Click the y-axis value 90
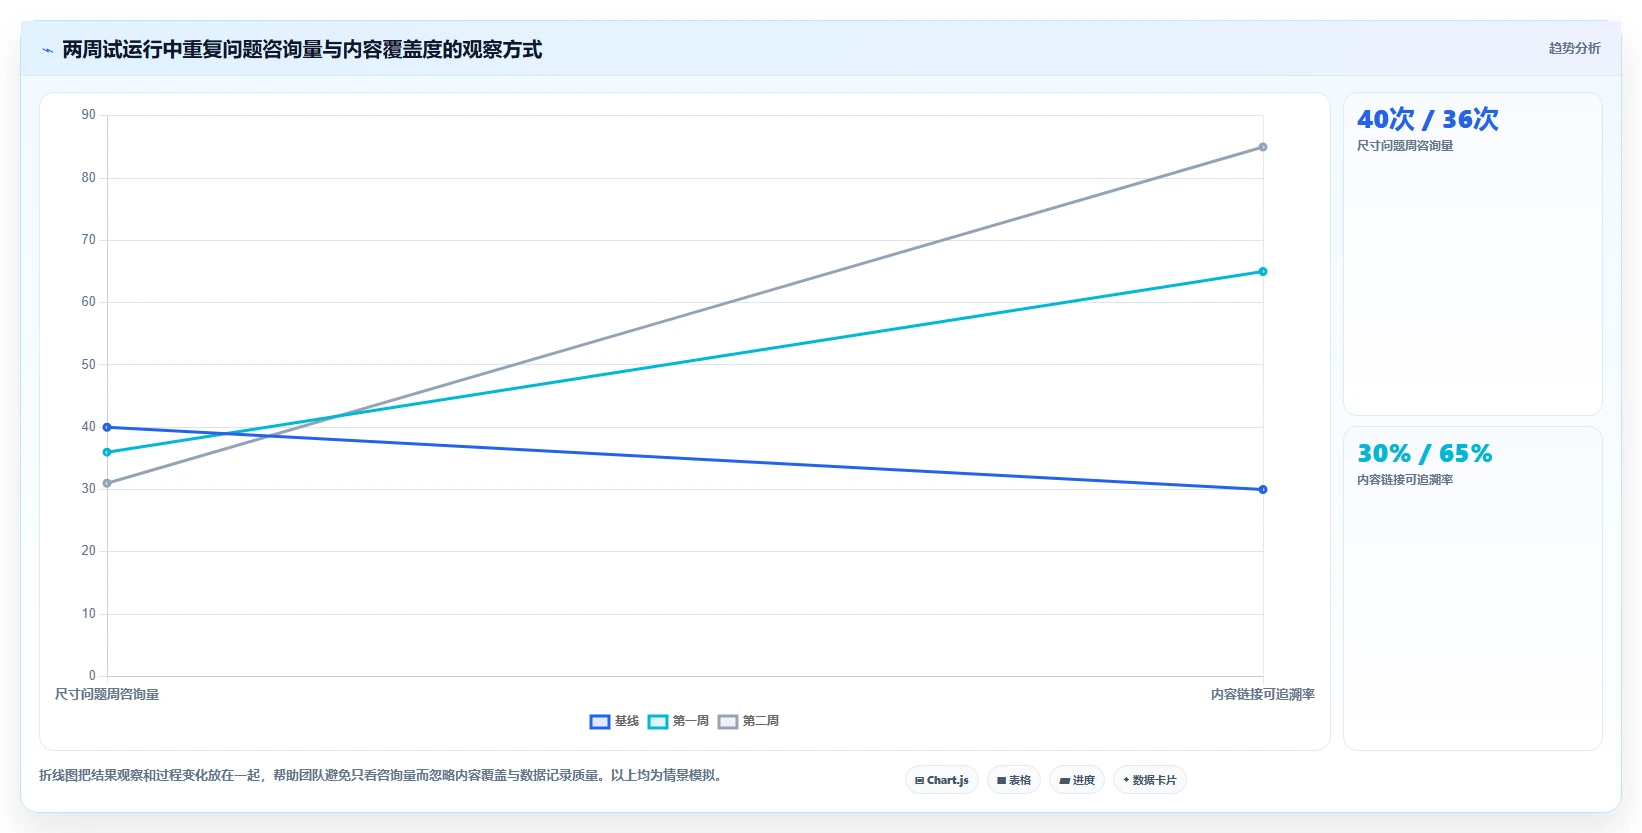Image resolution: width=1642 pixels, height=833 pixels. [89, 115]
